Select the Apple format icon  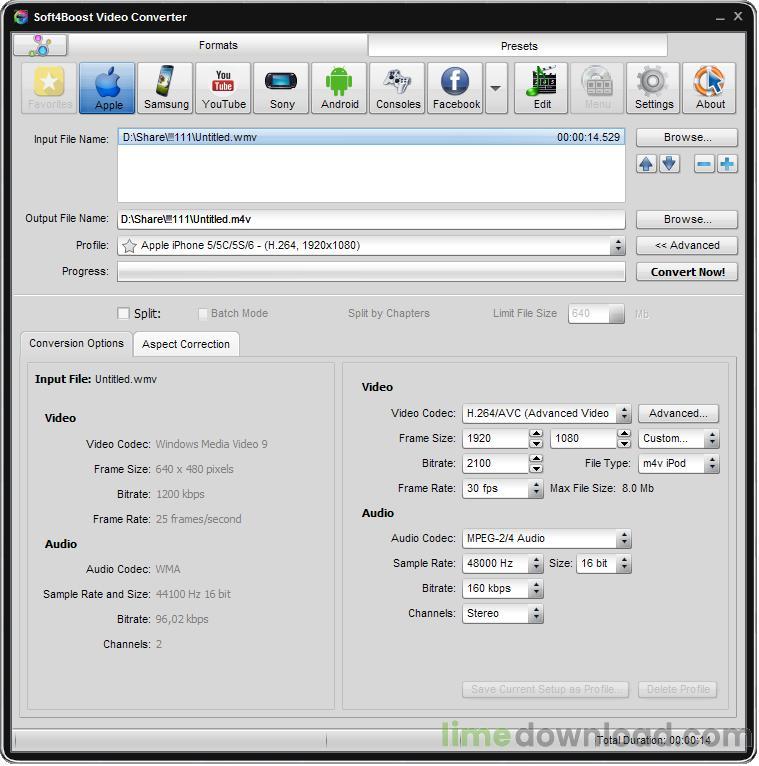point(108,88)
